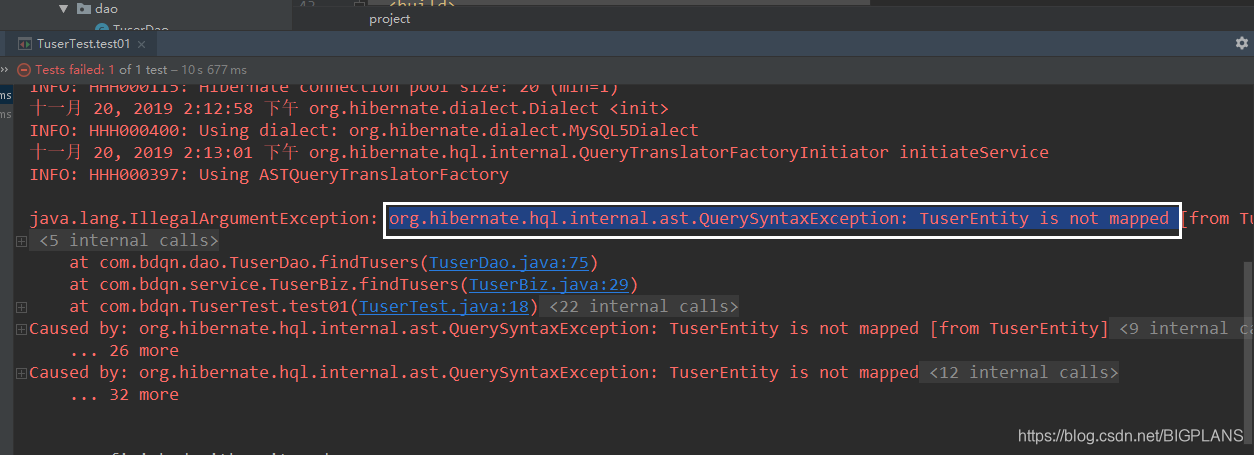Click the '... 32 more' line

(124, 394)
